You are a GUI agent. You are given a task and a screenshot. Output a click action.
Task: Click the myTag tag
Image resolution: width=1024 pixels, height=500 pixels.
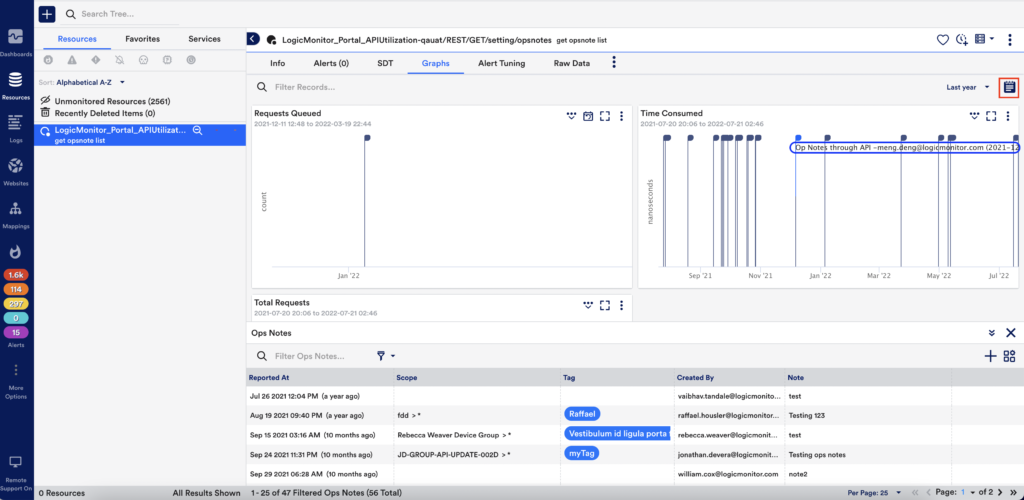coord(581,453)
